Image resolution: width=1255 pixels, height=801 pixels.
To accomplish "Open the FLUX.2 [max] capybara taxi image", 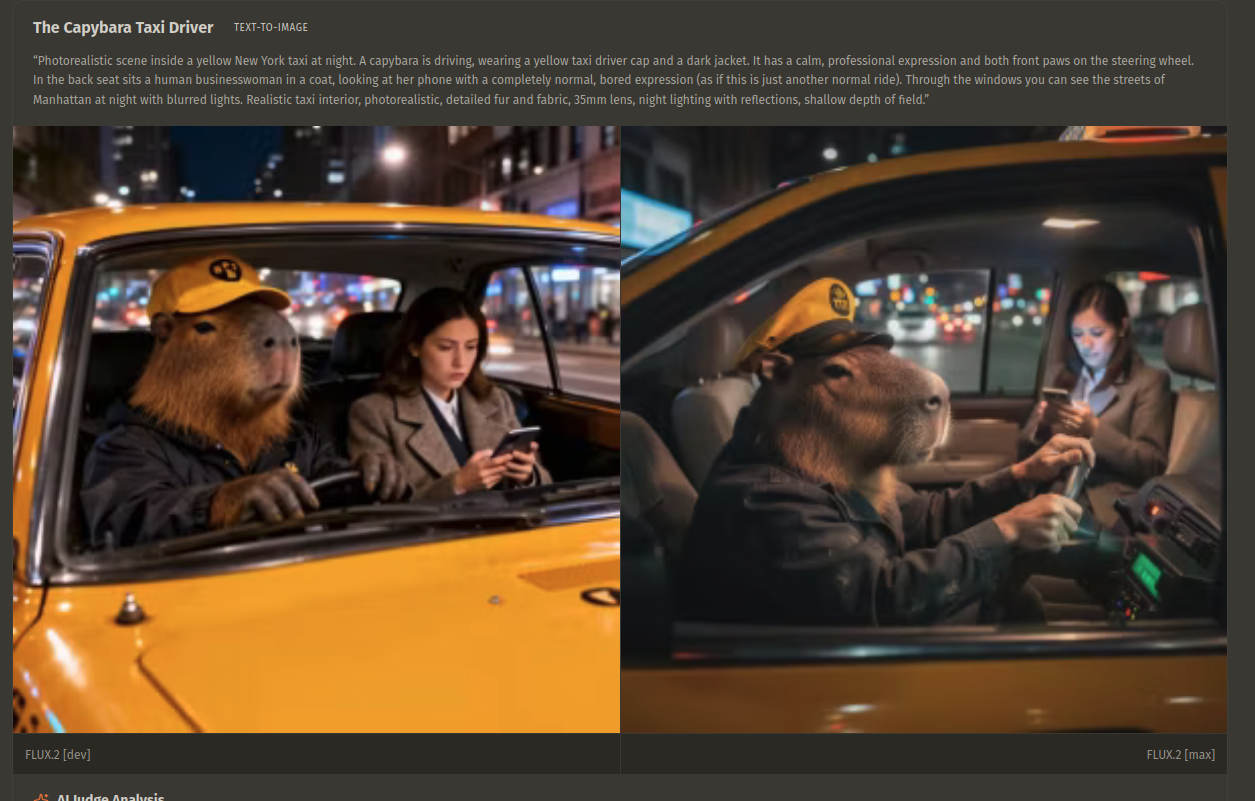I will click(924, 430).
